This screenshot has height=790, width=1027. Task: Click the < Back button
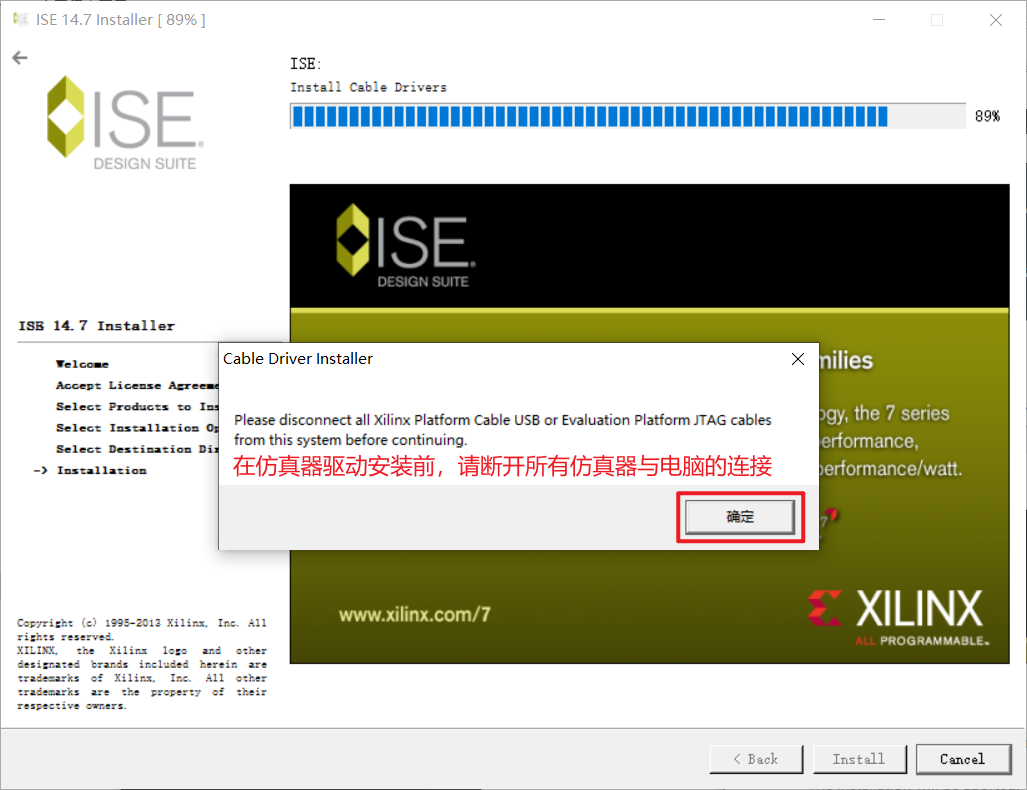pos(755,759)
